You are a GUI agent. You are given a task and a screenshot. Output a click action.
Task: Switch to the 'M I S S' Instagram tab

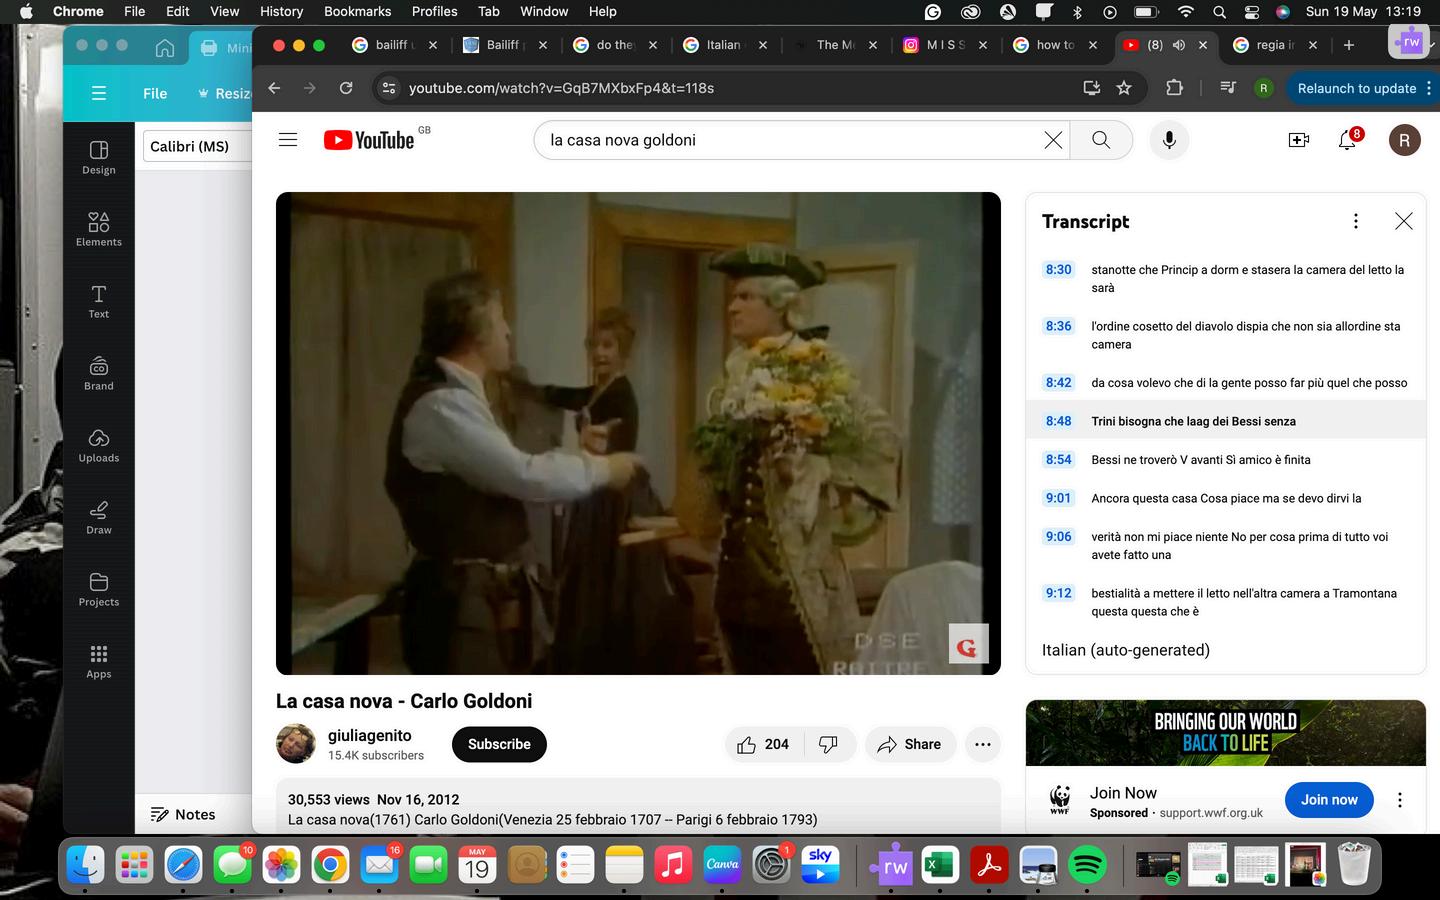click(x=945, y=45)
